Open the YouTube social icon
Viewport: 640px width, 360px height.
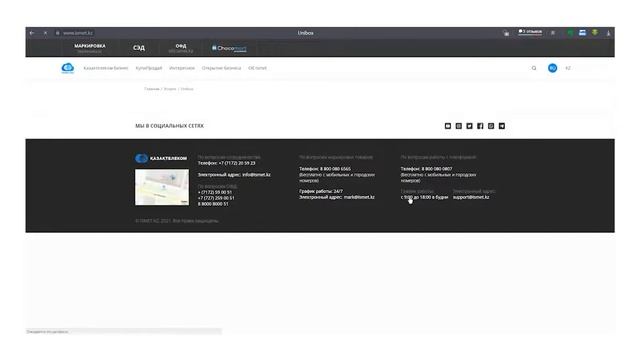tap(448, 126)
